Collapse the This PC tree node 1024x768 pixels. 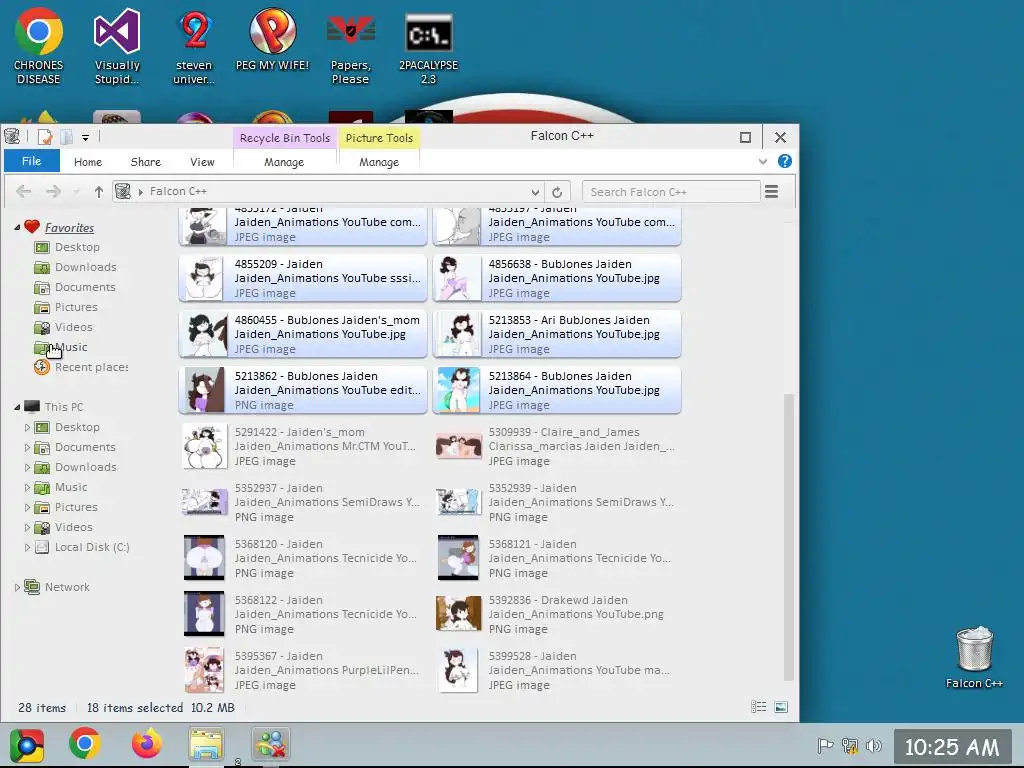[17, 407]
